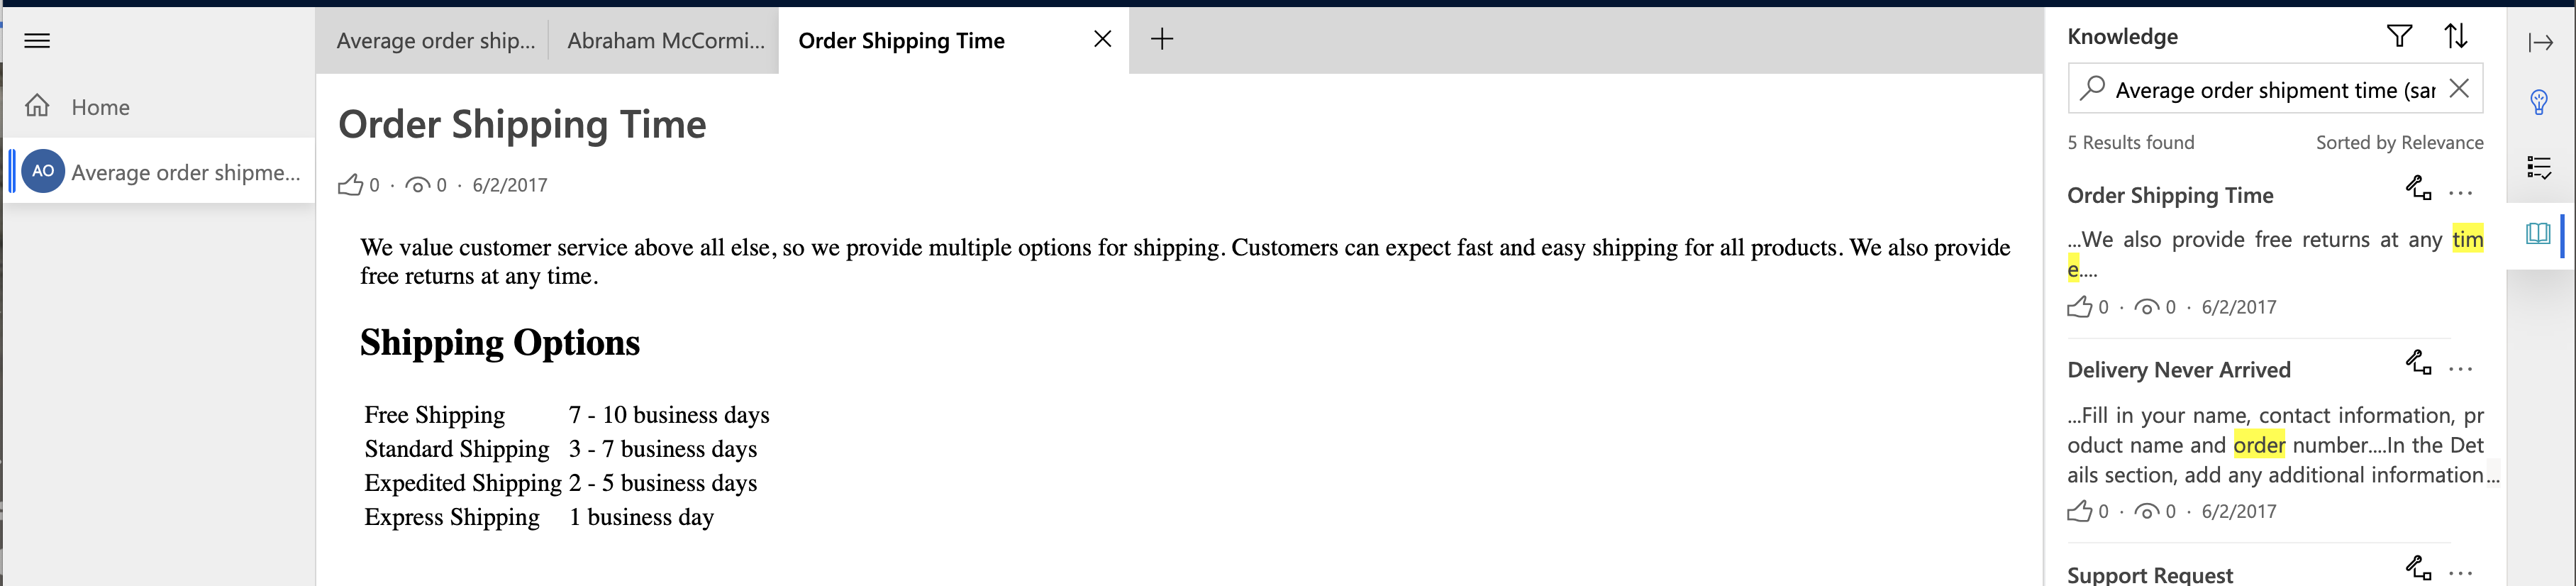Switch to the Average order shipment tab
This screenshot has width=2576, height=586.
click(435, 41)
